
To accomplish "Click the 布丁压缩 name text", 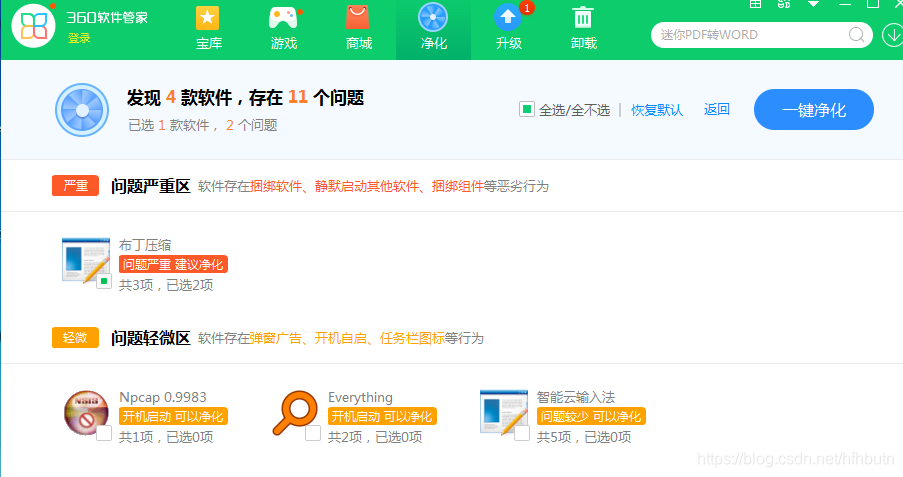I will 145,245.
